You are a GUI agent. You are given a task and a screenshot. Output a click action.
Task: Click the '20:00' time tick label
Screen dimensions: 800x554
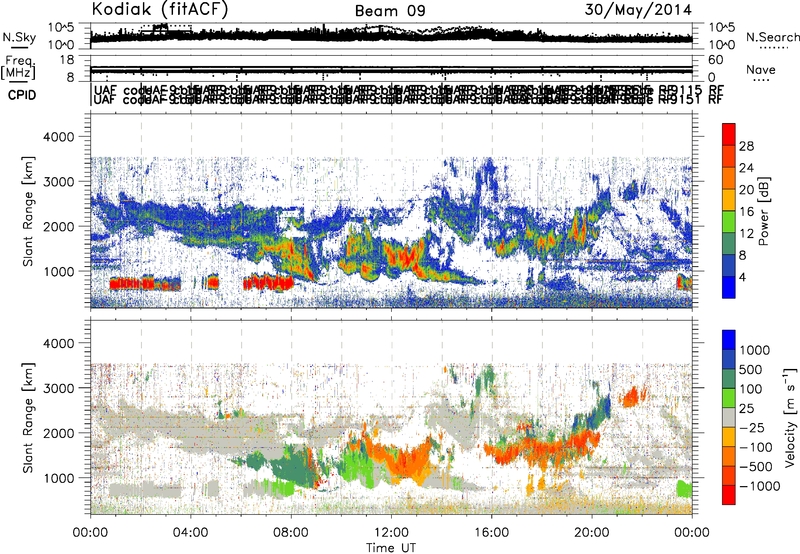(591, 533)
